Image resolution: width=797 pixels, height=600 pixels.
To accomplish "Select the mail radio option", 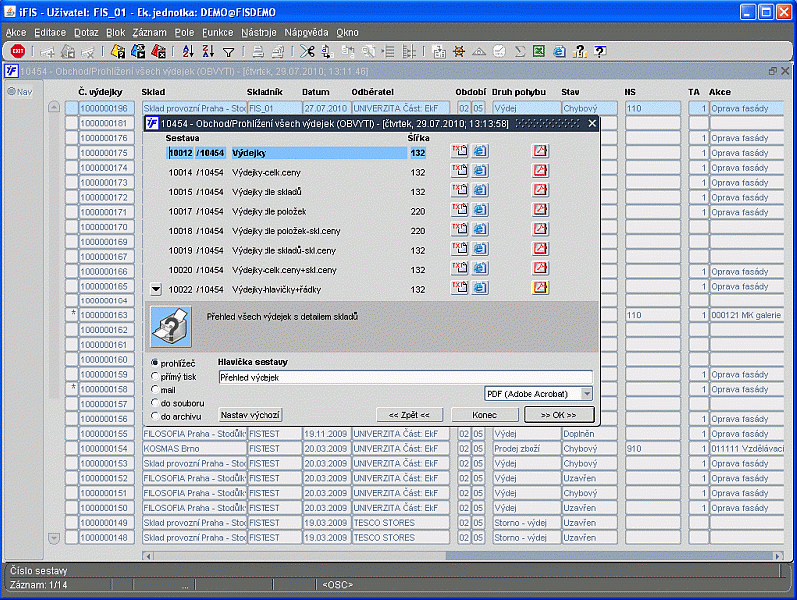I will 155,389.
